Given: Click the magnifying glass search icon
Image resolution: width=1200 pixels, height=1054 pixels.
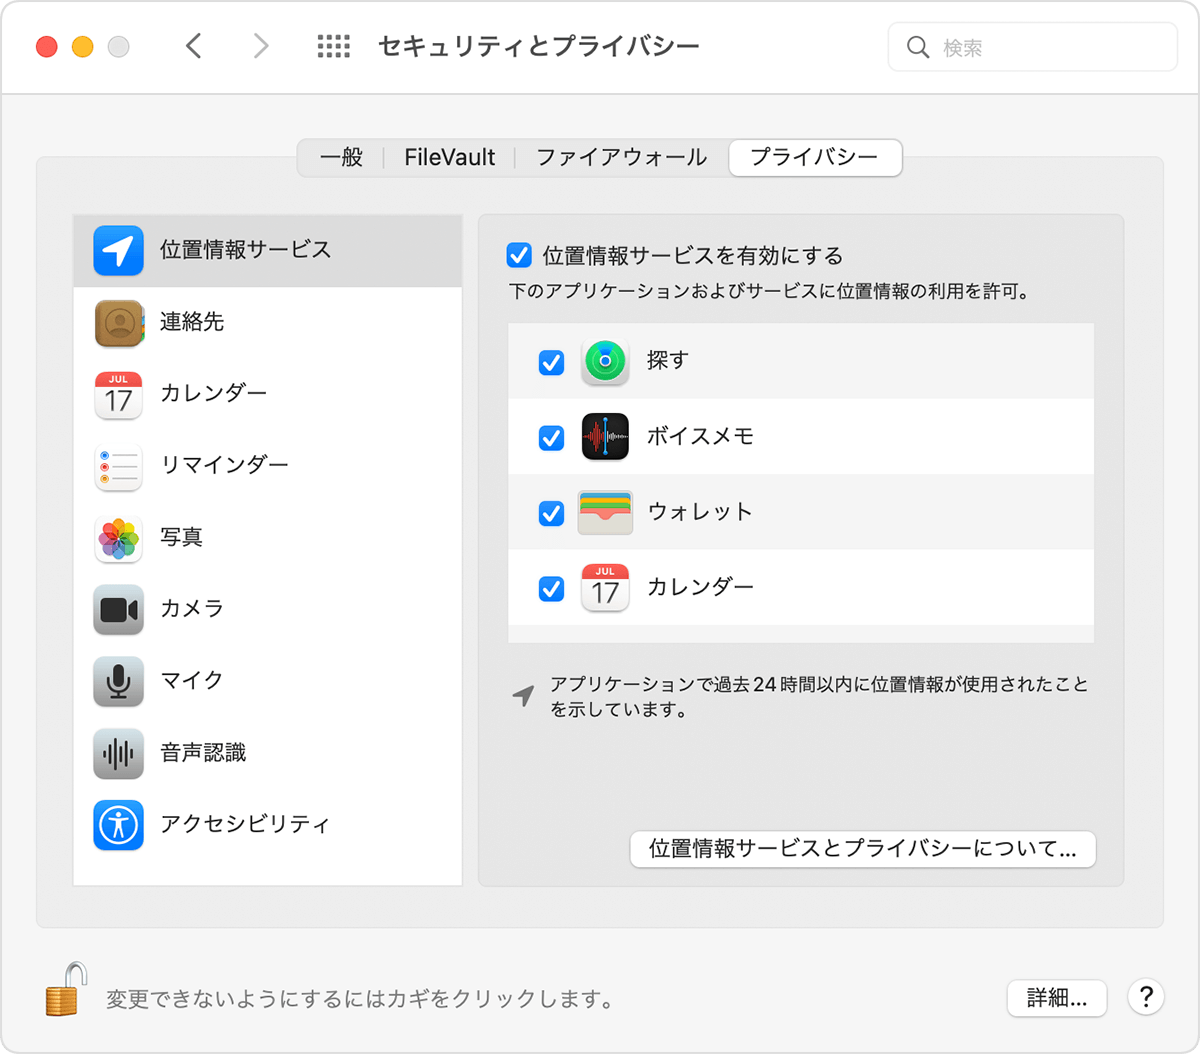Looking at the screenshot, I should pyautogui.click(x=918, y=47).
